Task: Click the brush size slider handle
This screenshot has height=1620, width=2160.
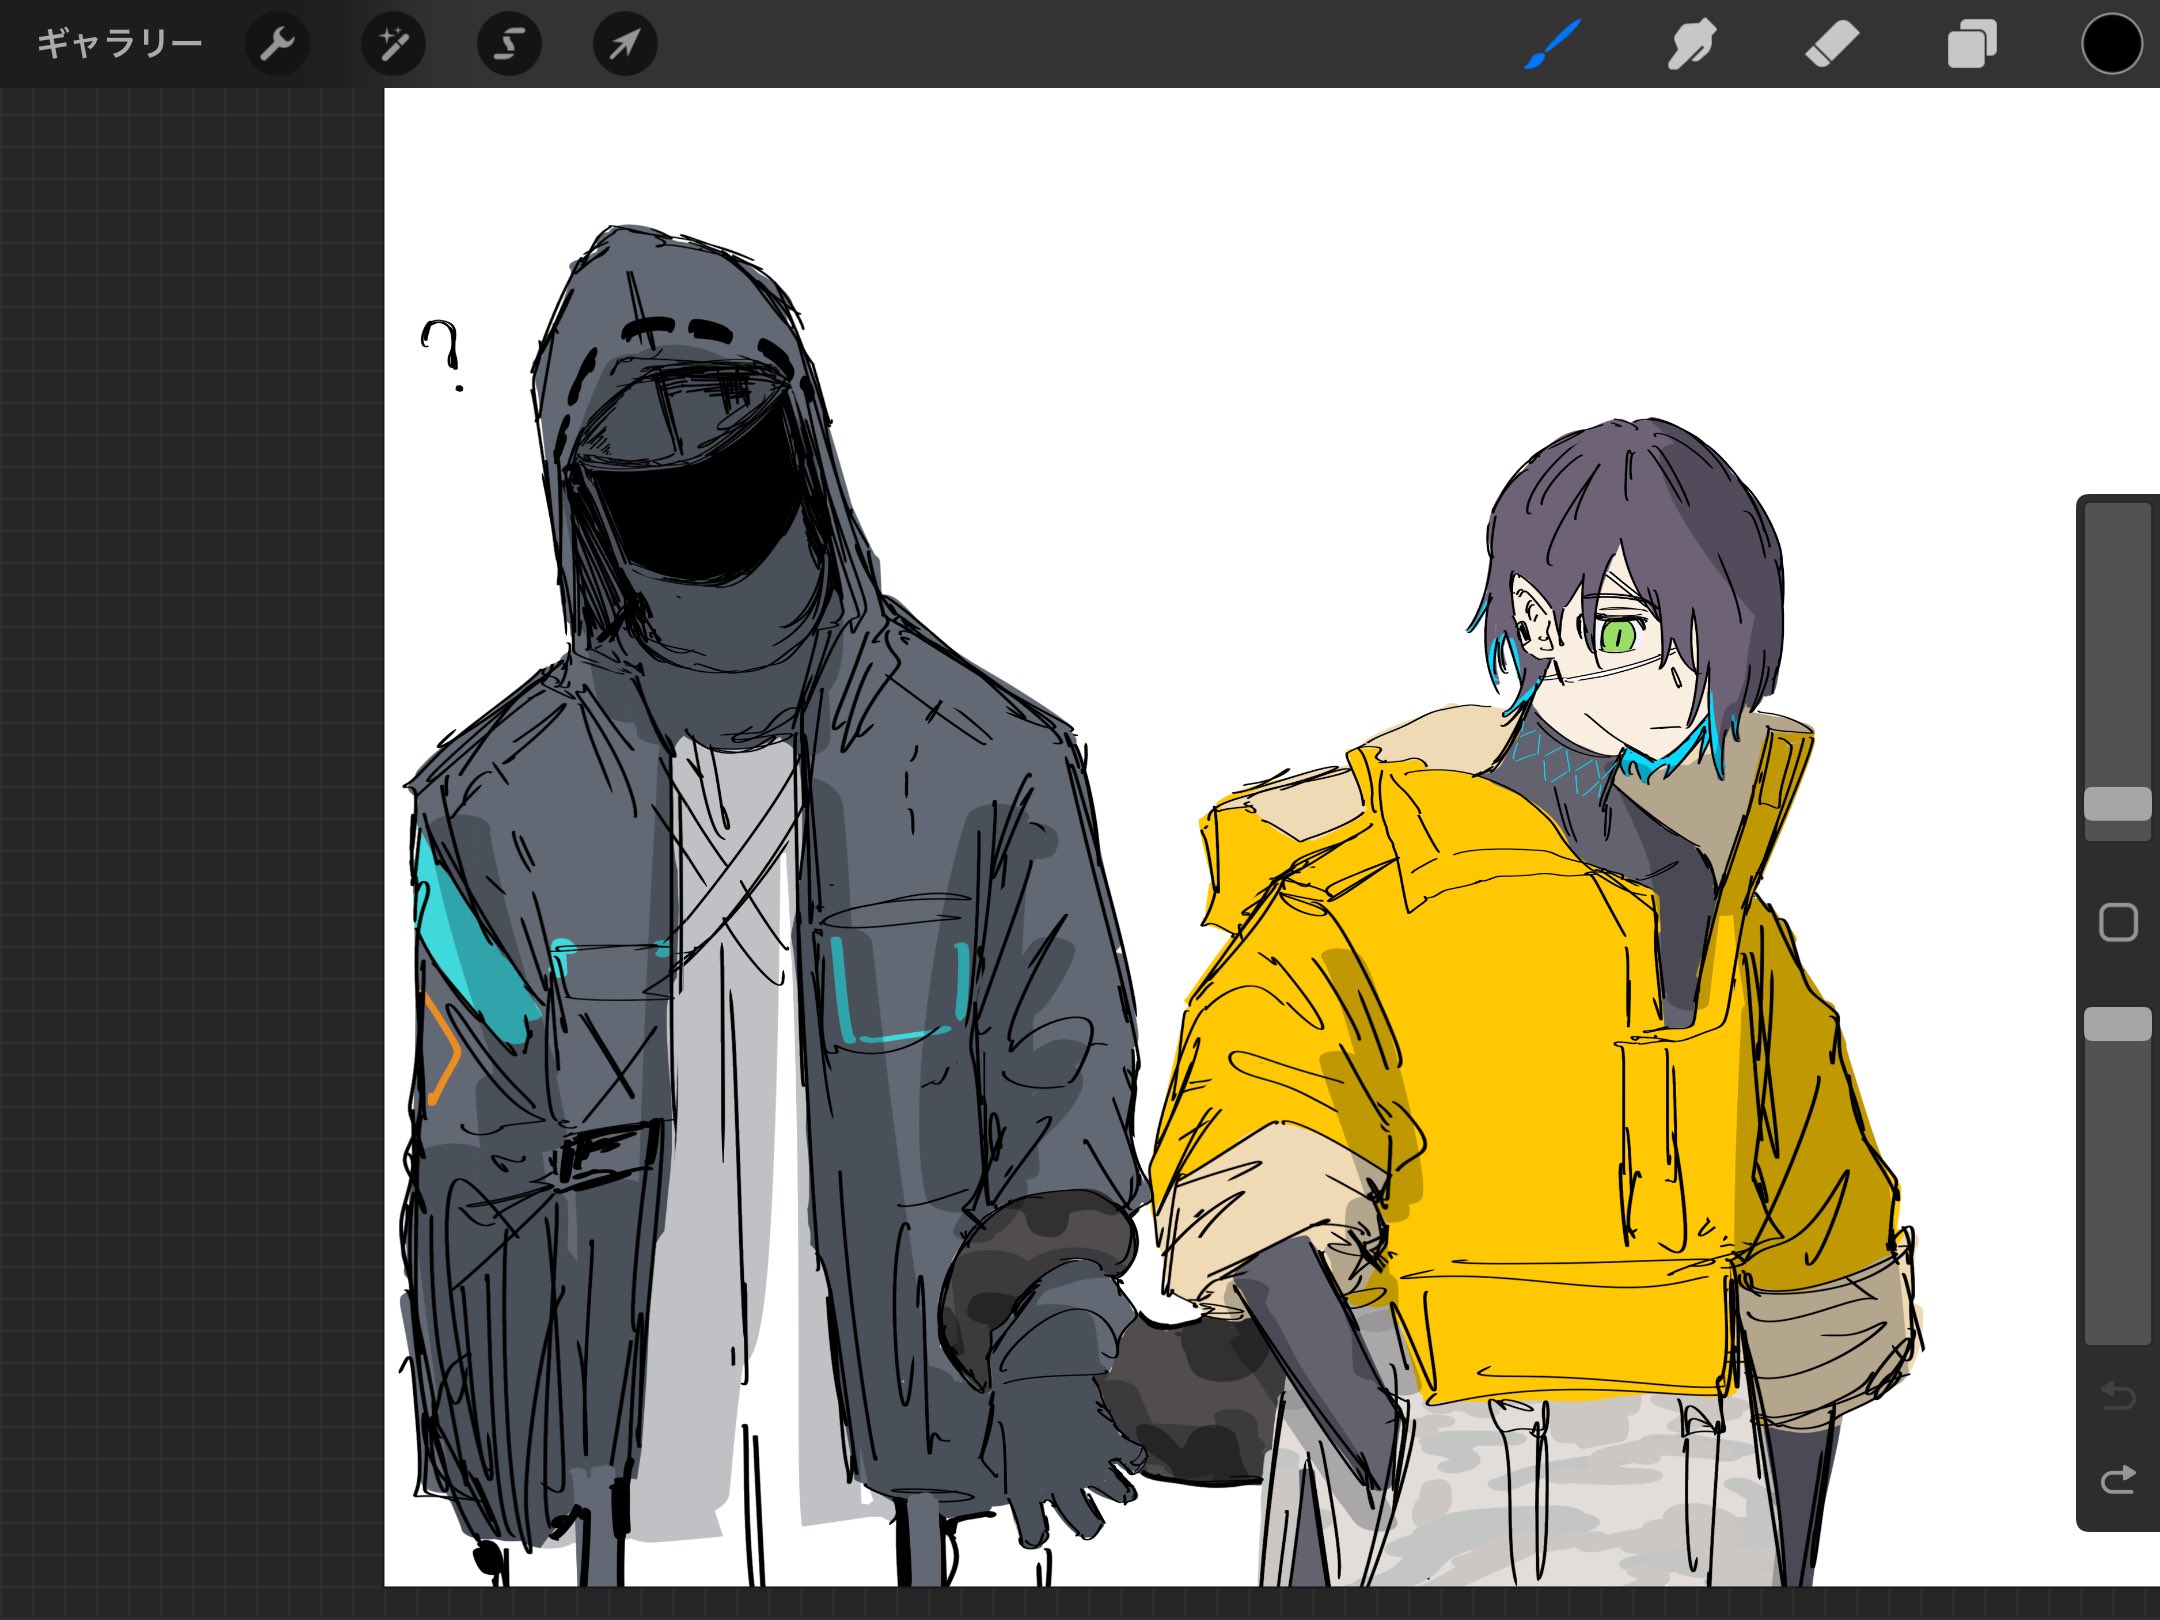Action: click(x=2117, y=804)
